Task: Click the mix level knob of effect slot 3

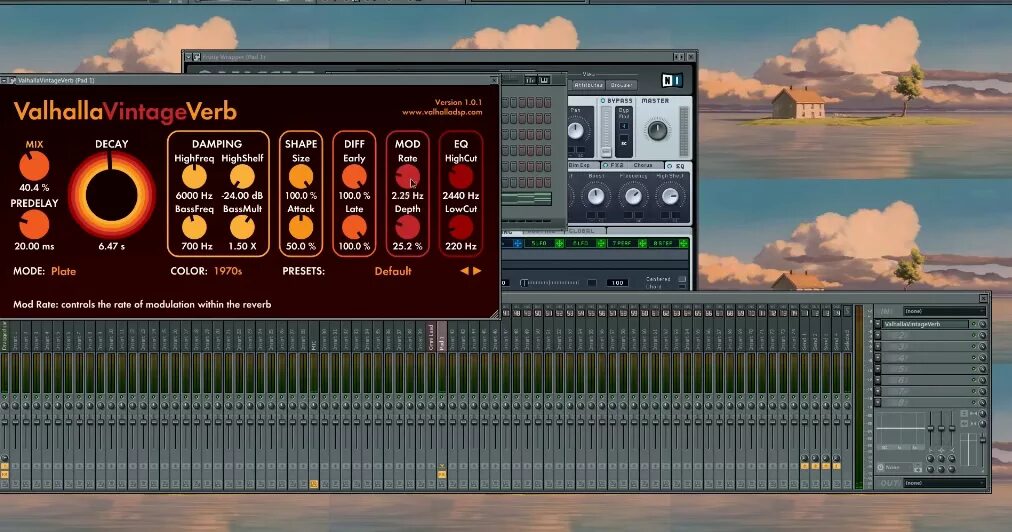Action: (x=982, y=347)
